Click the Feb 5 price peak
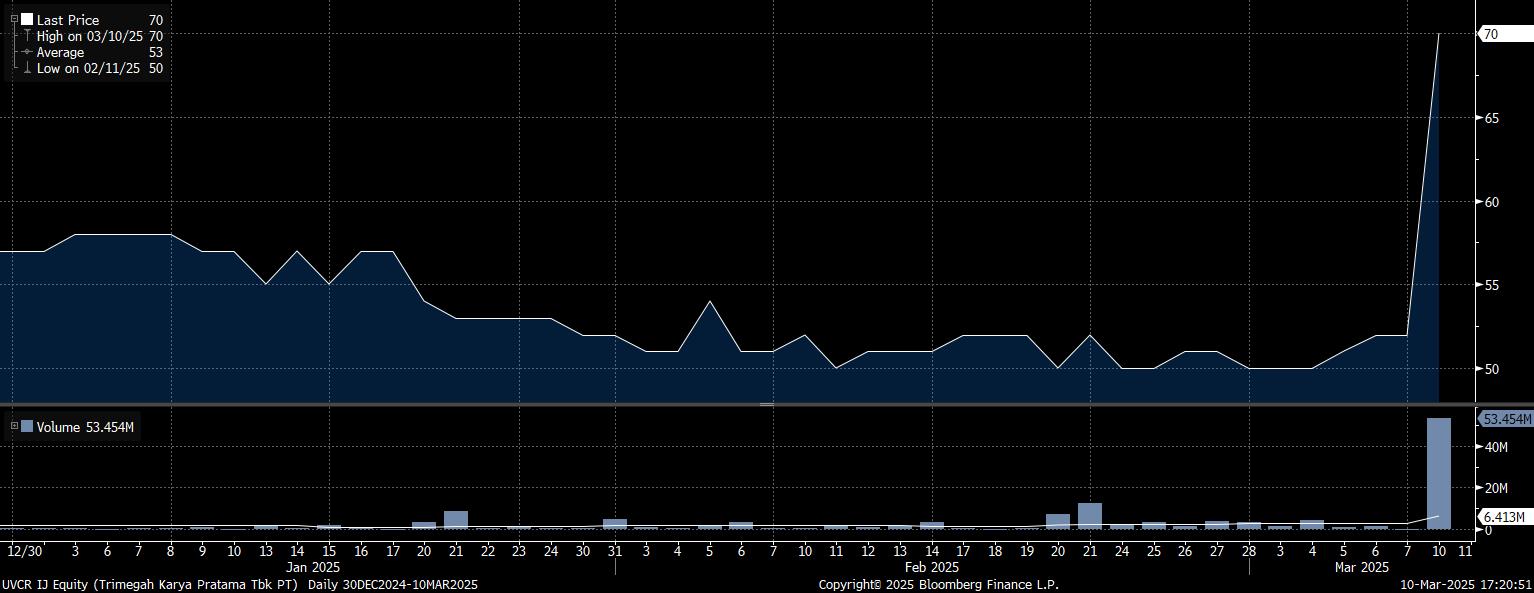The image size is (1534, 593). click(x=709, y=301)
